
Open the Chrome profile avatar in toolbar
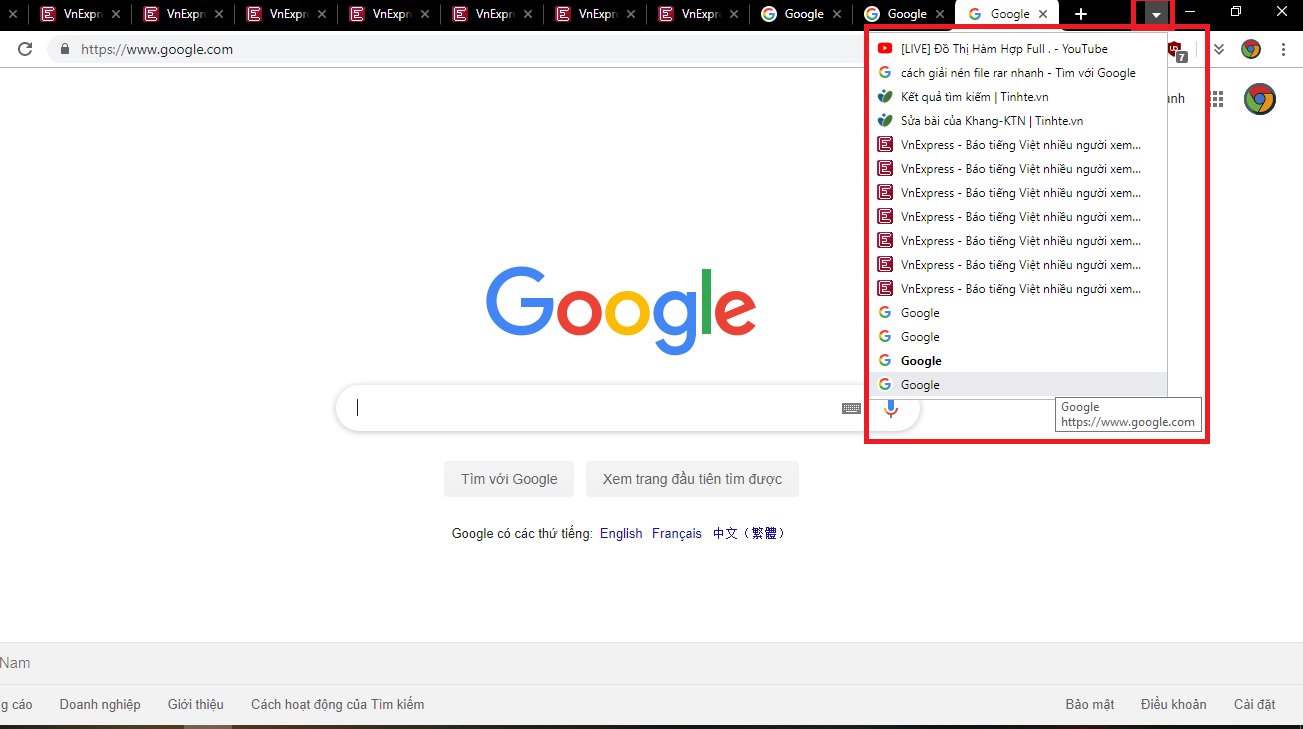point(1251,49)
